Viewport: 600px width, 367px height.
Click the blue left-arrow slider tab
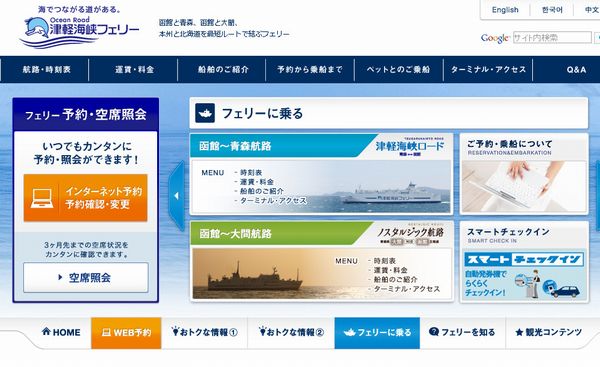pos(176,196)
